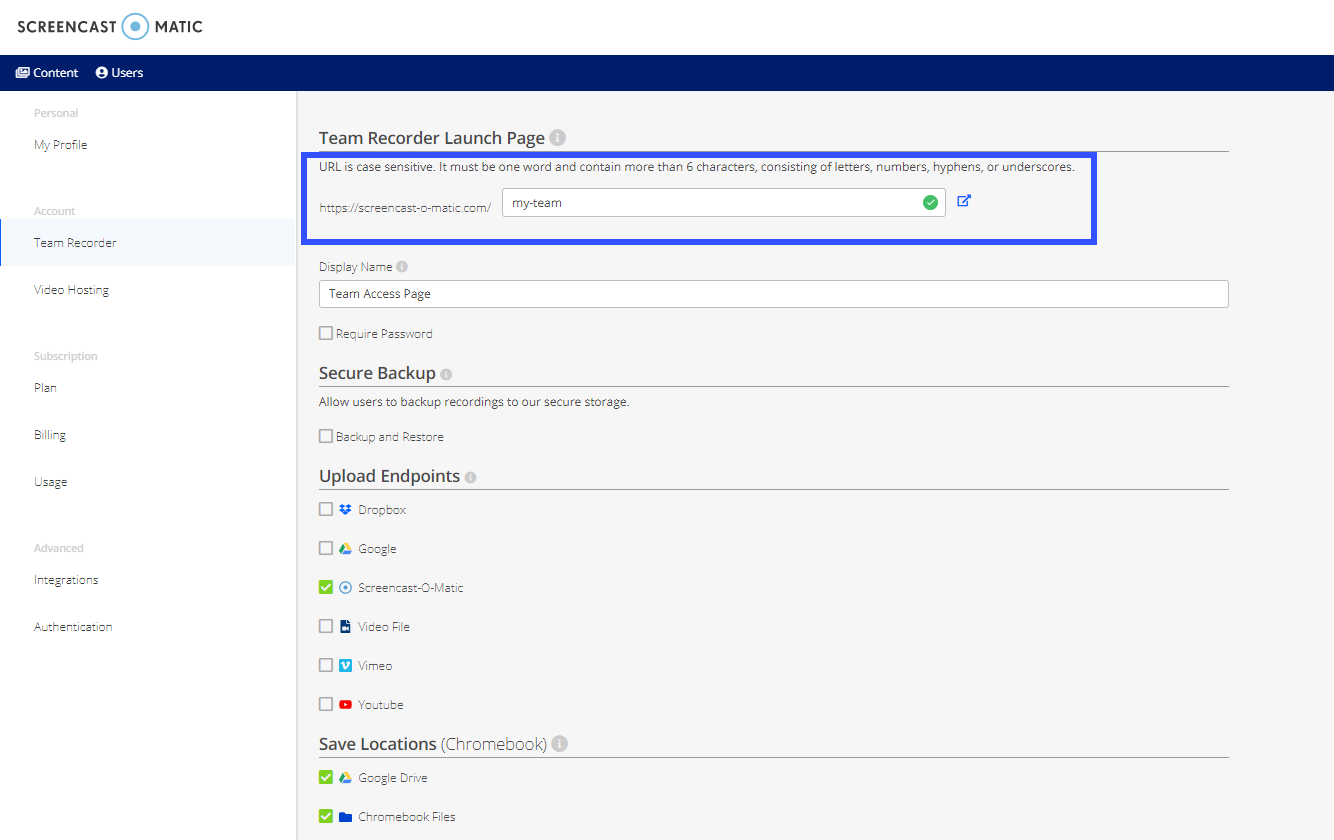This screenshot has width=1334, height=840.
Task: Click the Vimeo logo icon
Action: [x=346, y=665]
